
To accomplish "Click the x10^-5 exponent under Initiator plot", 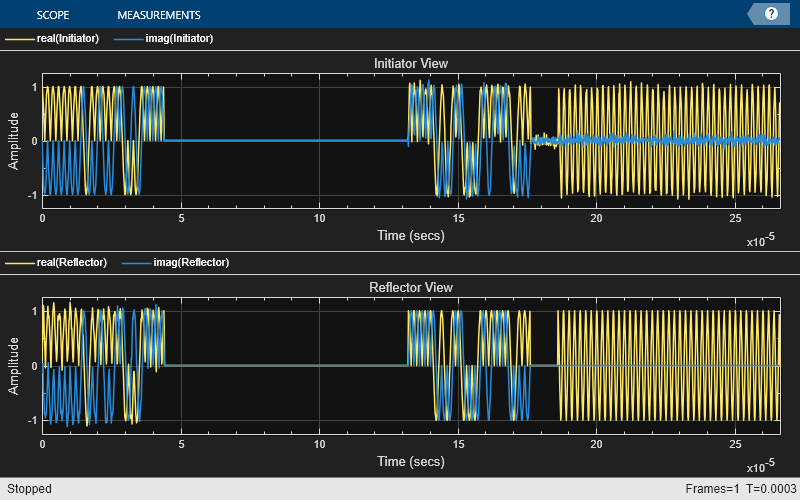I will click(761, 239).
